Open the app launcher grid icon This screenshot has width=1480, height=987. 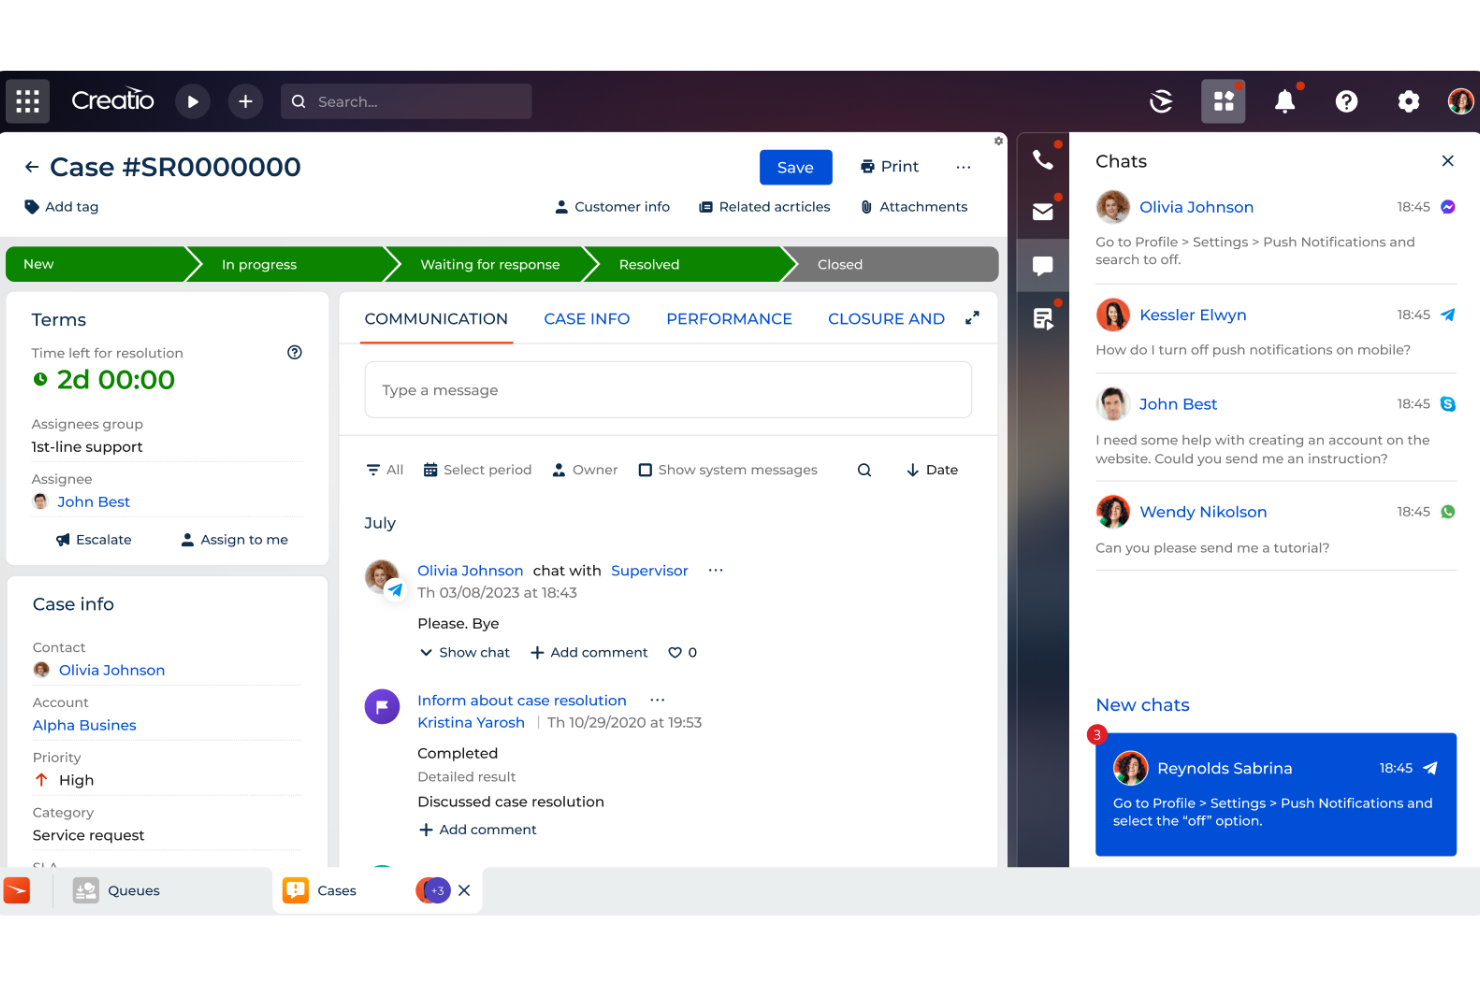[x=27, y=101]
